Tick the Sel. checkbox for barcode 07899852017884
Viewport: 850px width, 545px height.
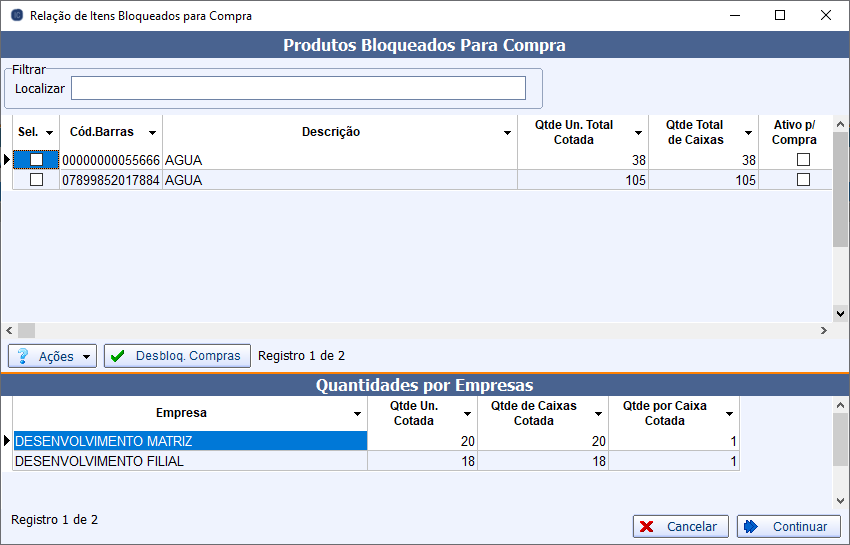click(x=37, y=180)
